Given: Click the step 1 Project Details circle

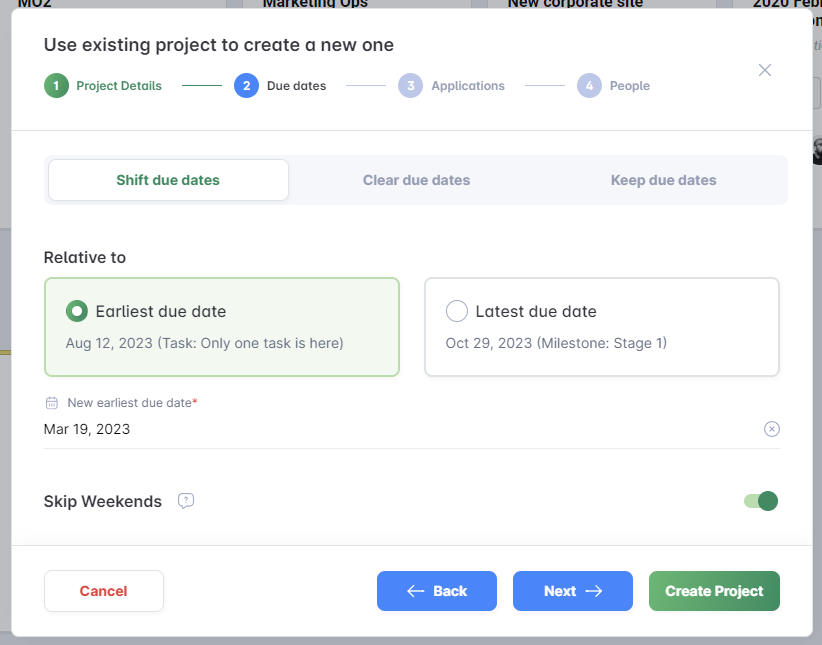Looking at the screenshot, I should pos(56,86).
